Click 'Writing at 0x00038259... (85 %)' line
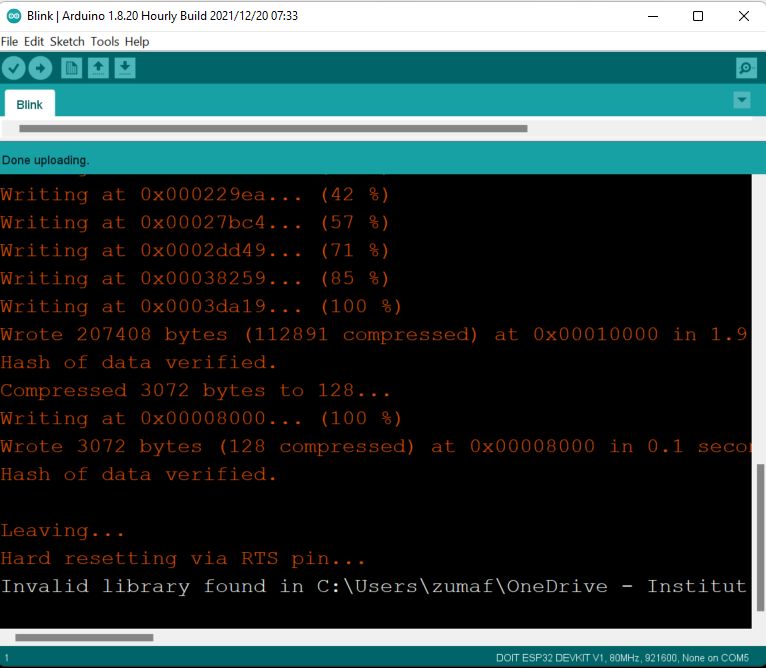Viewport: 766px width, 668px height. point(195,279)
